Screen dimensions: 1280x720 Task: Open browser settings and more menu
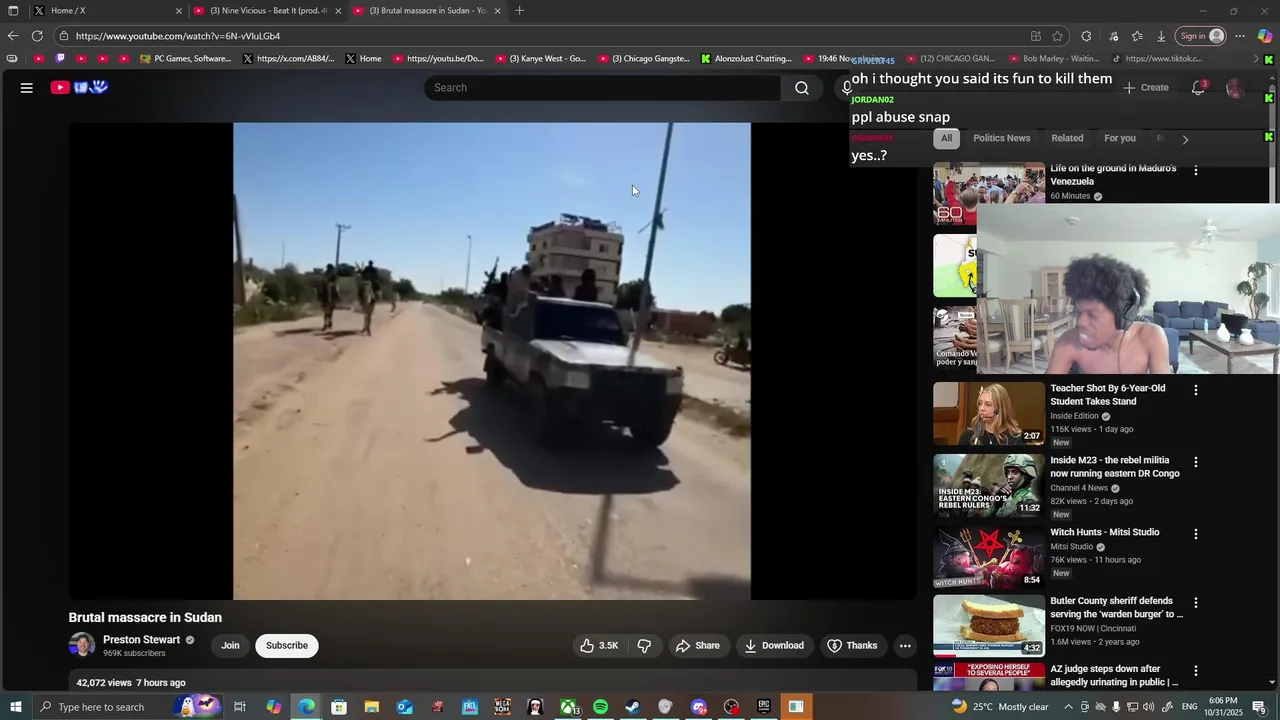coord(1240,36)
